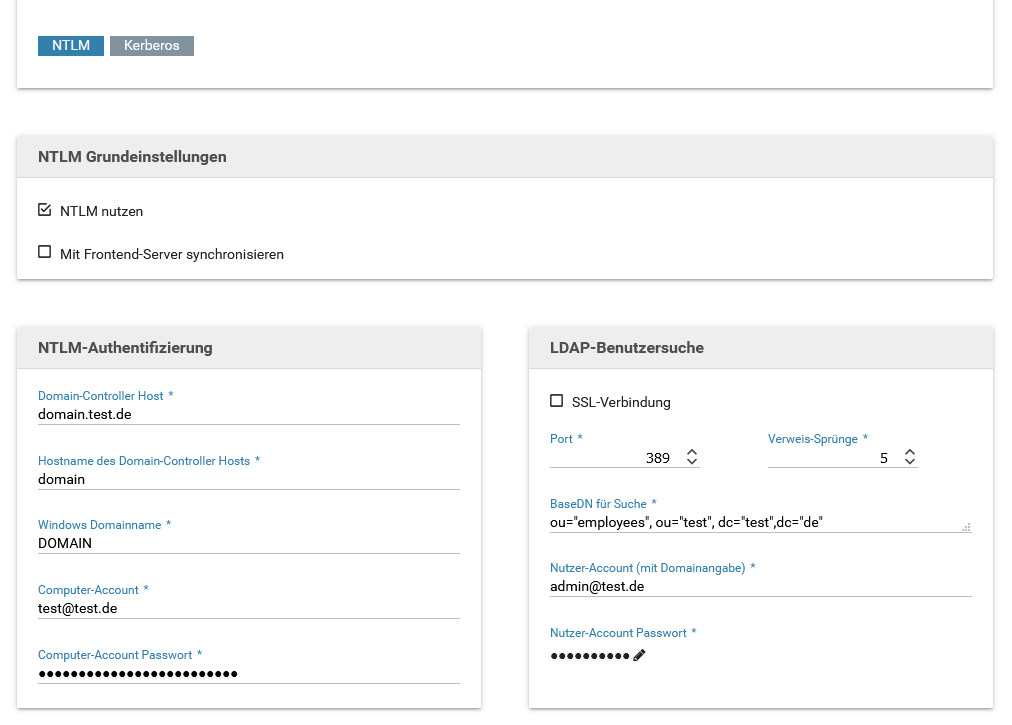Click the BaseDN textarea resize handle
The image size is (1012, 725).
[966, 526]
